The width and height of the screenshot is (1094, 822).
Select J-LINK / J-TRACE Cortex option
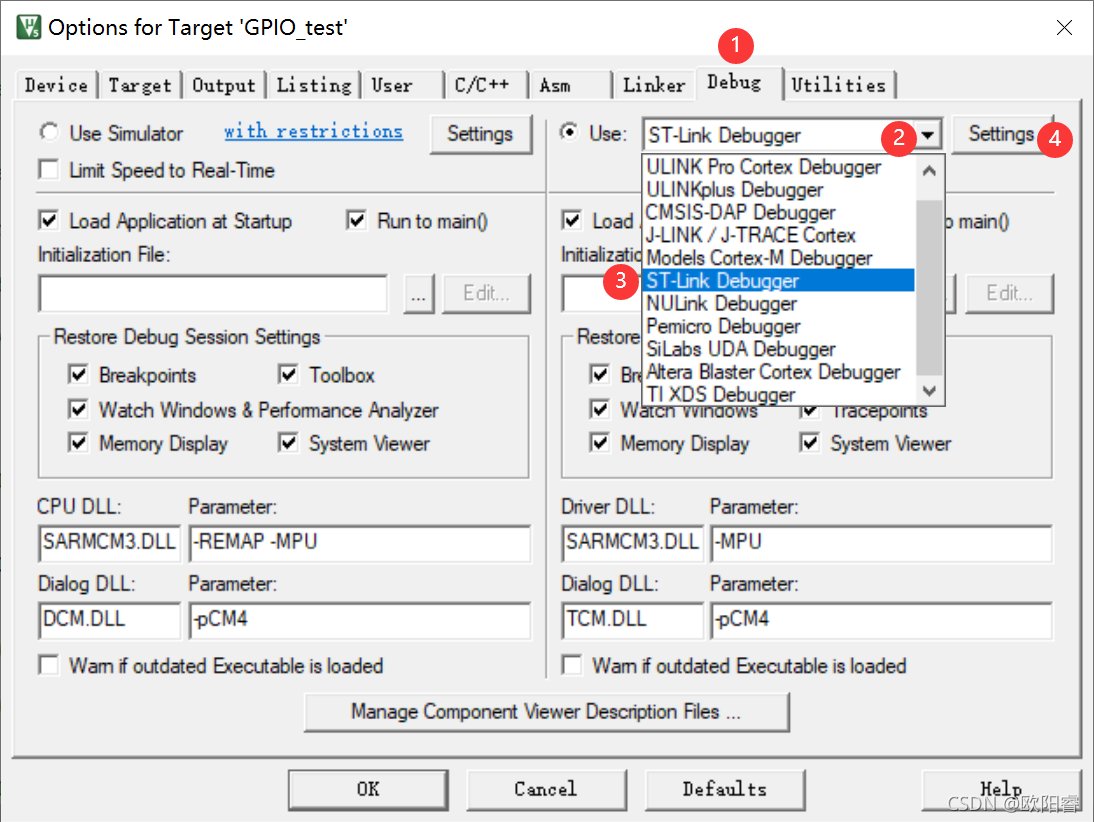point(778,235)
